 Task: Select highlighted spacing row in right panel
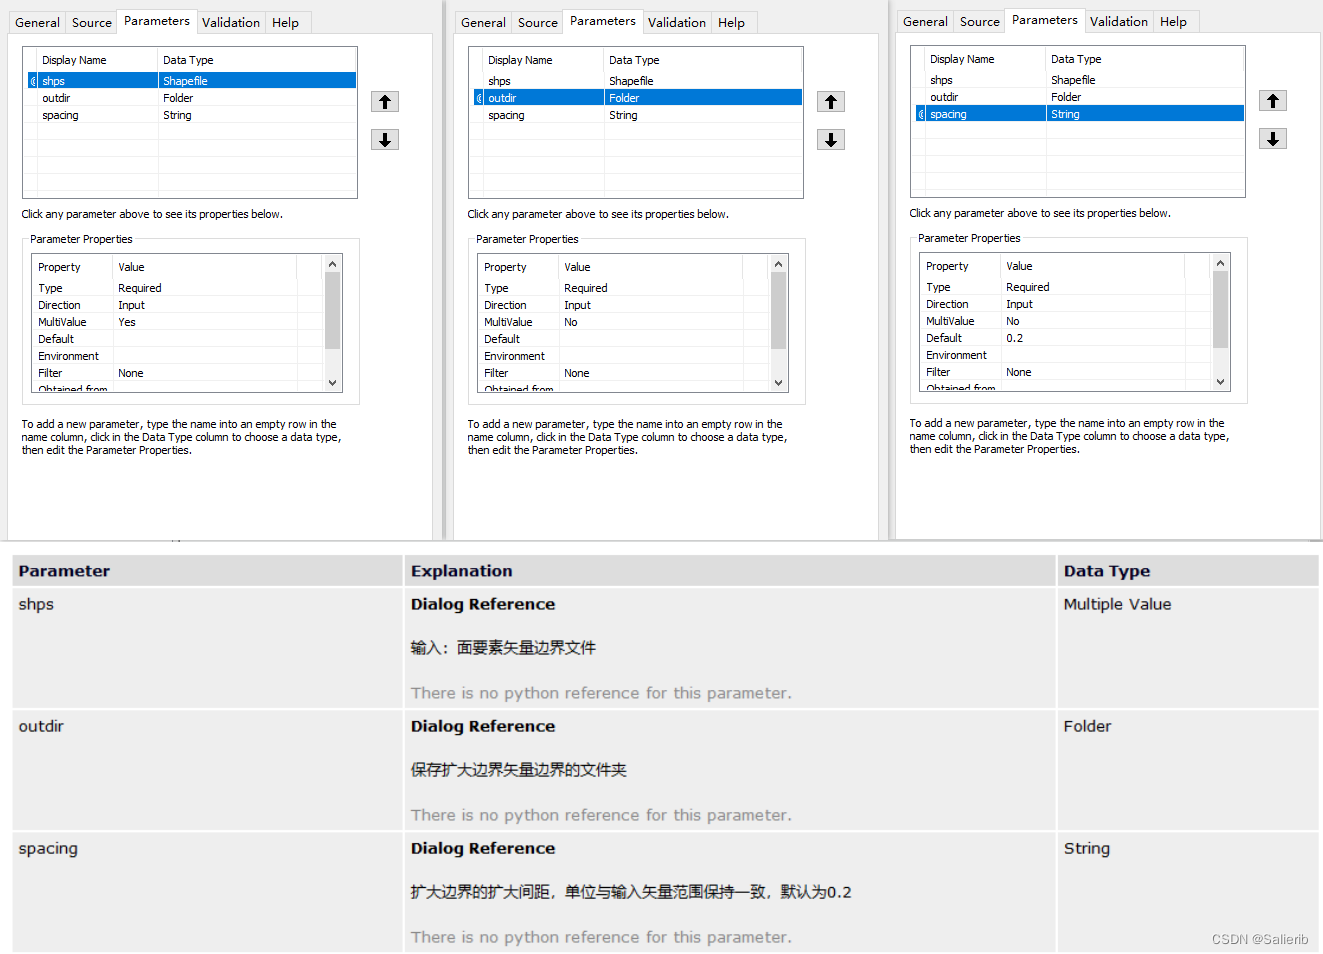(1080, 114)
